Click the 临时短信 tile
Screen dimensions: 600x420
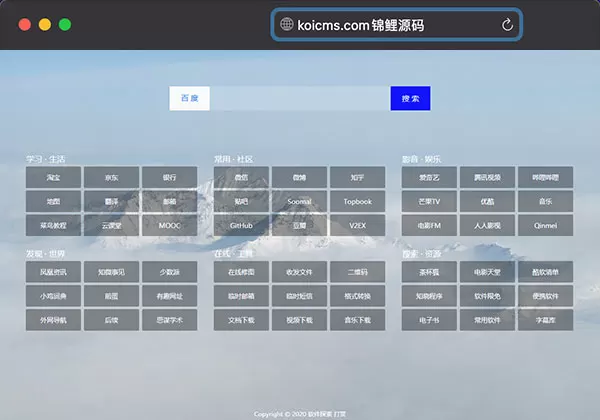(x=300, y=296)
